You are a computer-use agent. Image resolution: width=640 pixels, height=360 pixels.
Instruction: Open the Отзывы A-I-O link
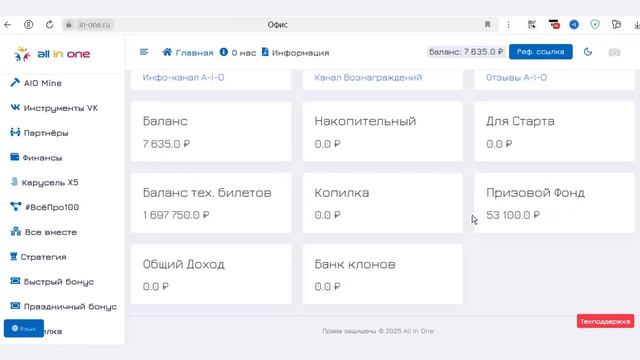point(516,77)
